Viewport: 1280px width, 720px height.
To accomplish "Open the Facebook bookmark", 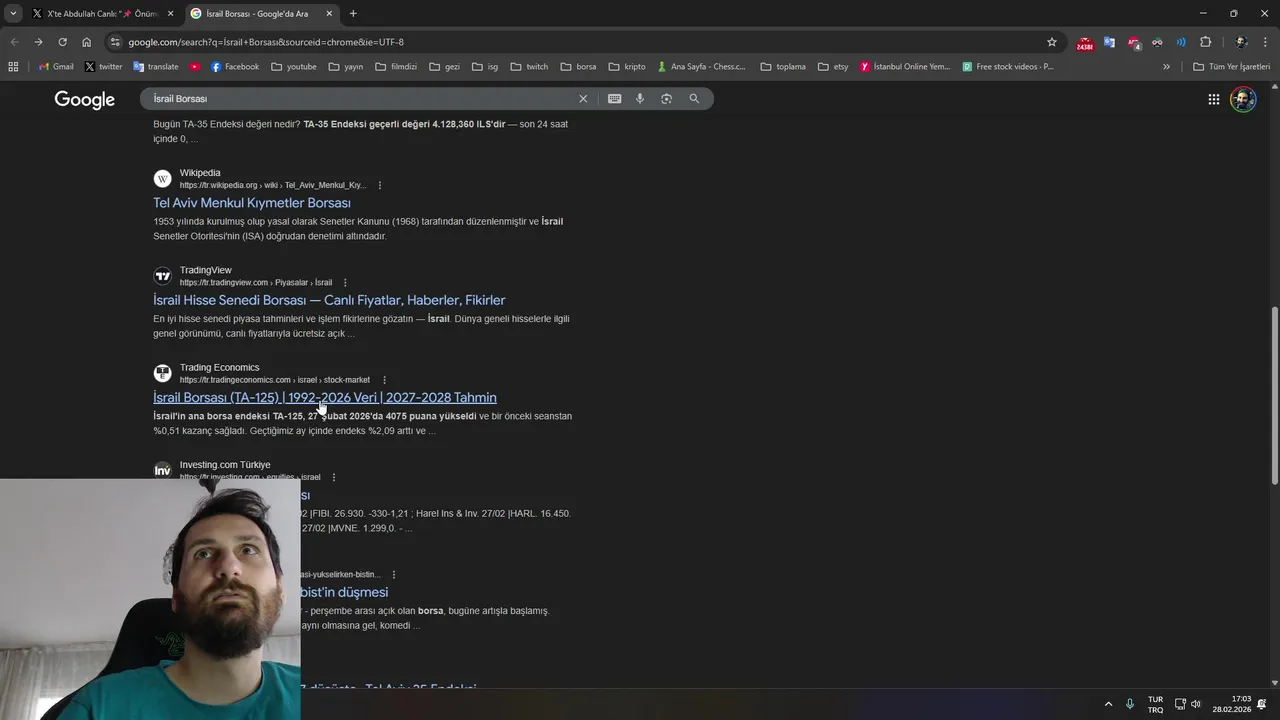I will pos(235,67).
